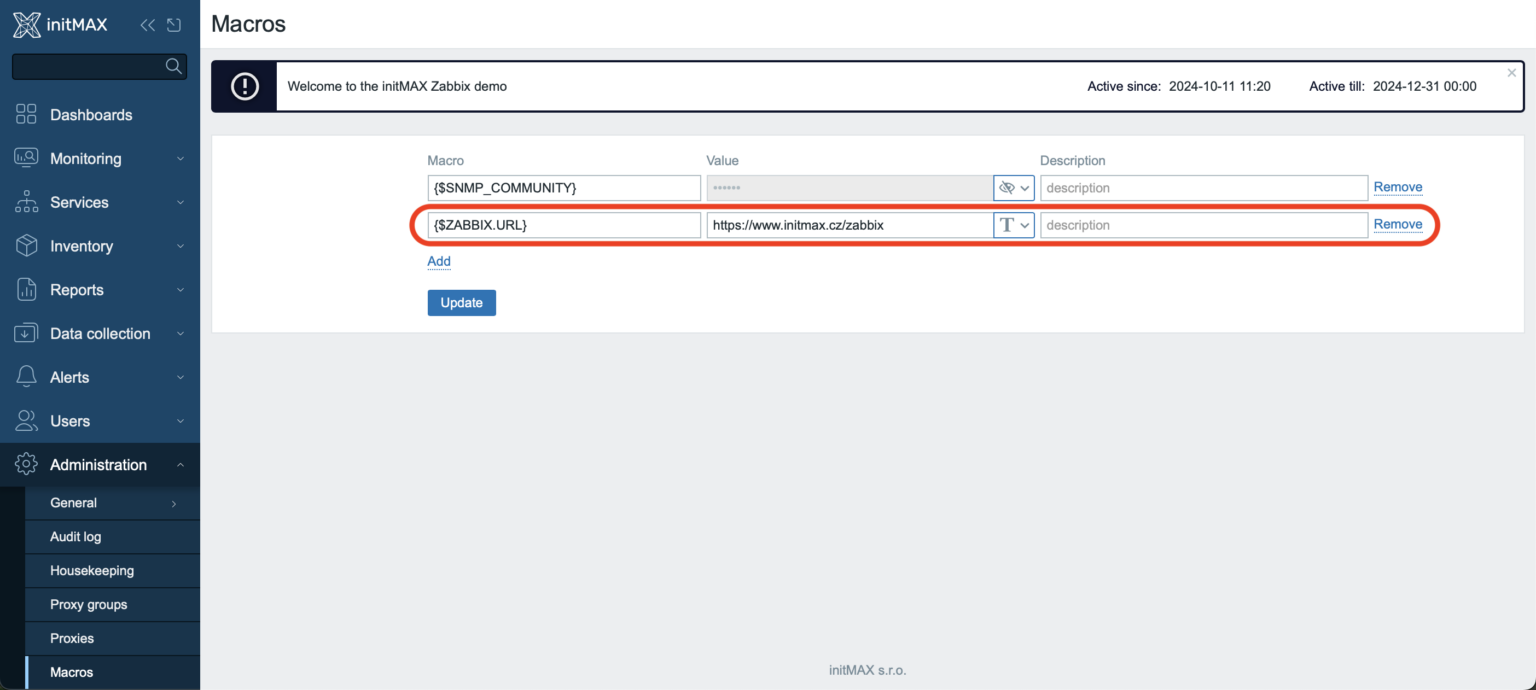Select Housekeeping in Administration submenu
1536x690 pixels.
pos(92,571)
